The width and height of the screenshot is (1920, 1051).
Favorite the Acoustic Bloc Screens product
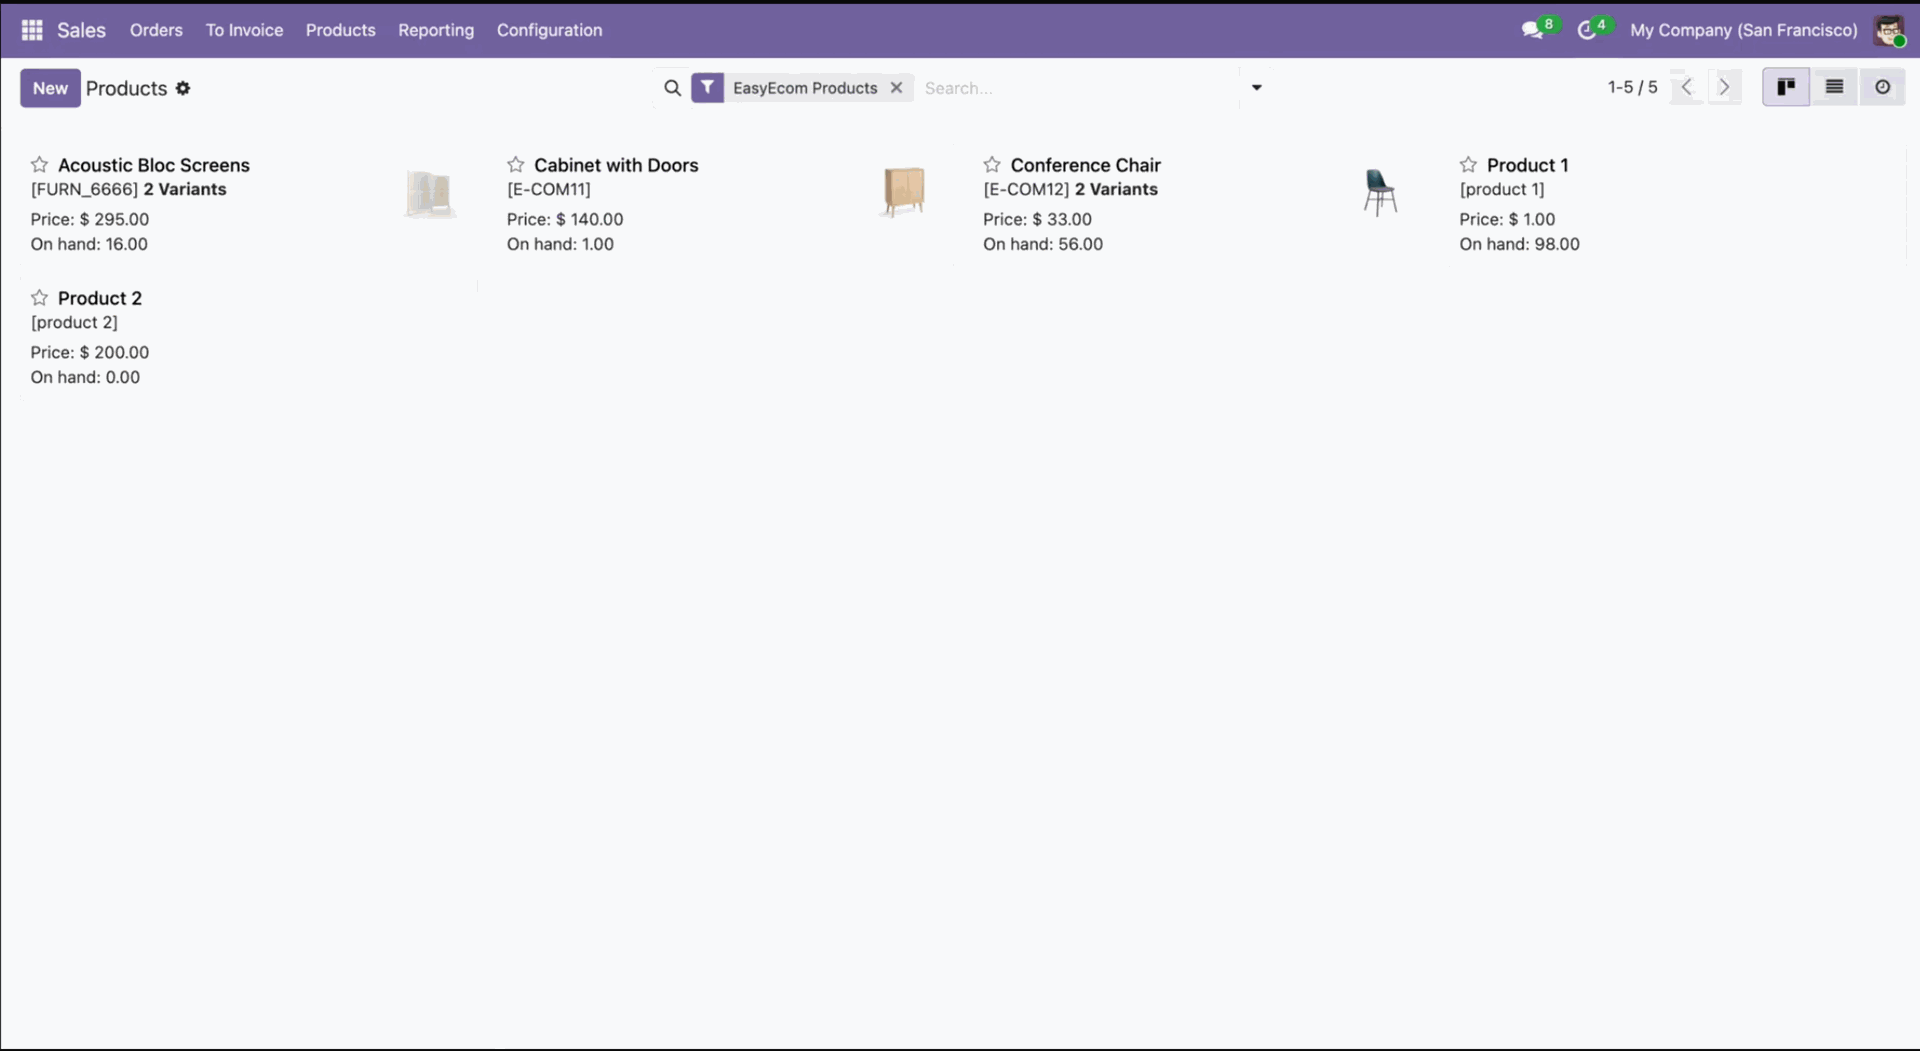click(x=39, y=164)
